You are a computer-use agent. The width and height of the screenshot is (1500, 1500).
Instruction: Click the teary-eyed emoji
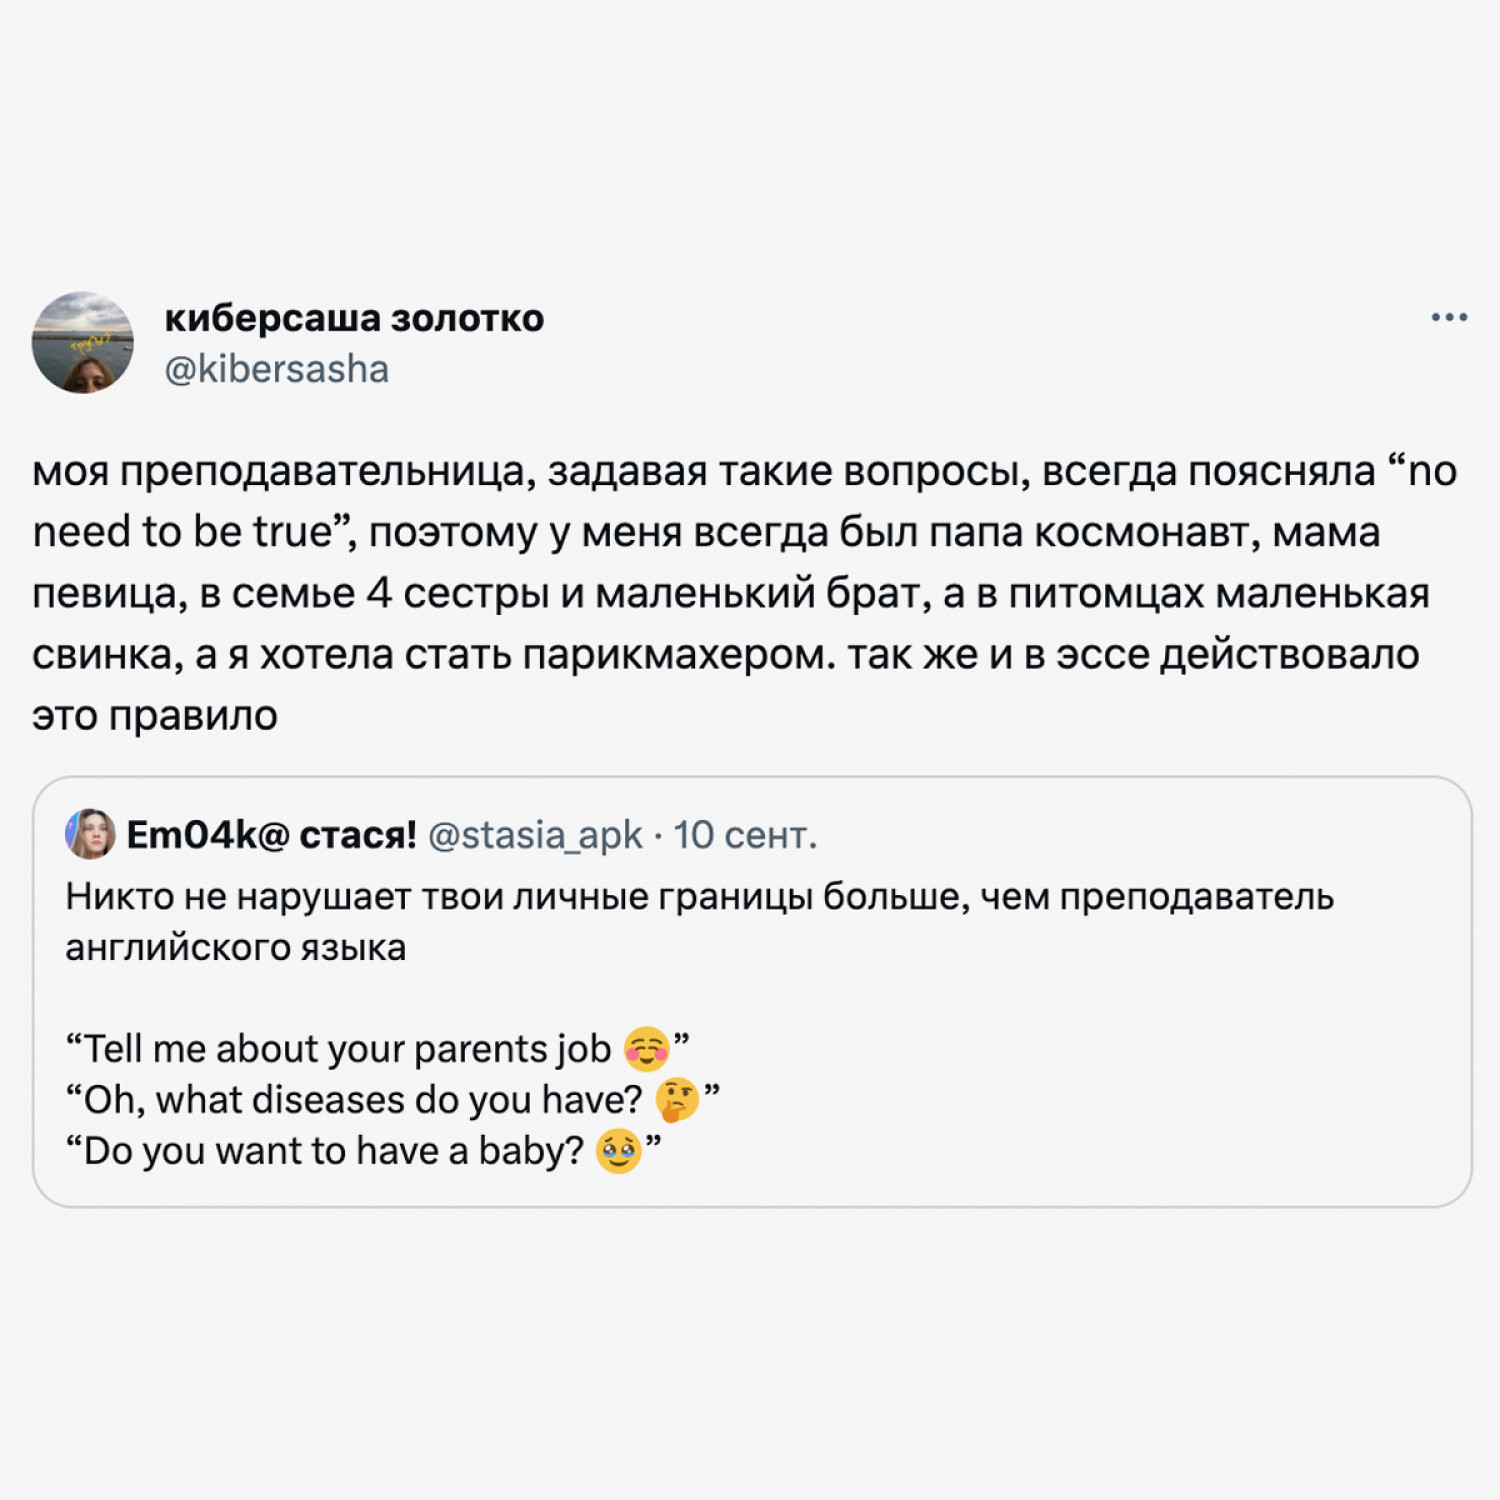pos(618,1151)
